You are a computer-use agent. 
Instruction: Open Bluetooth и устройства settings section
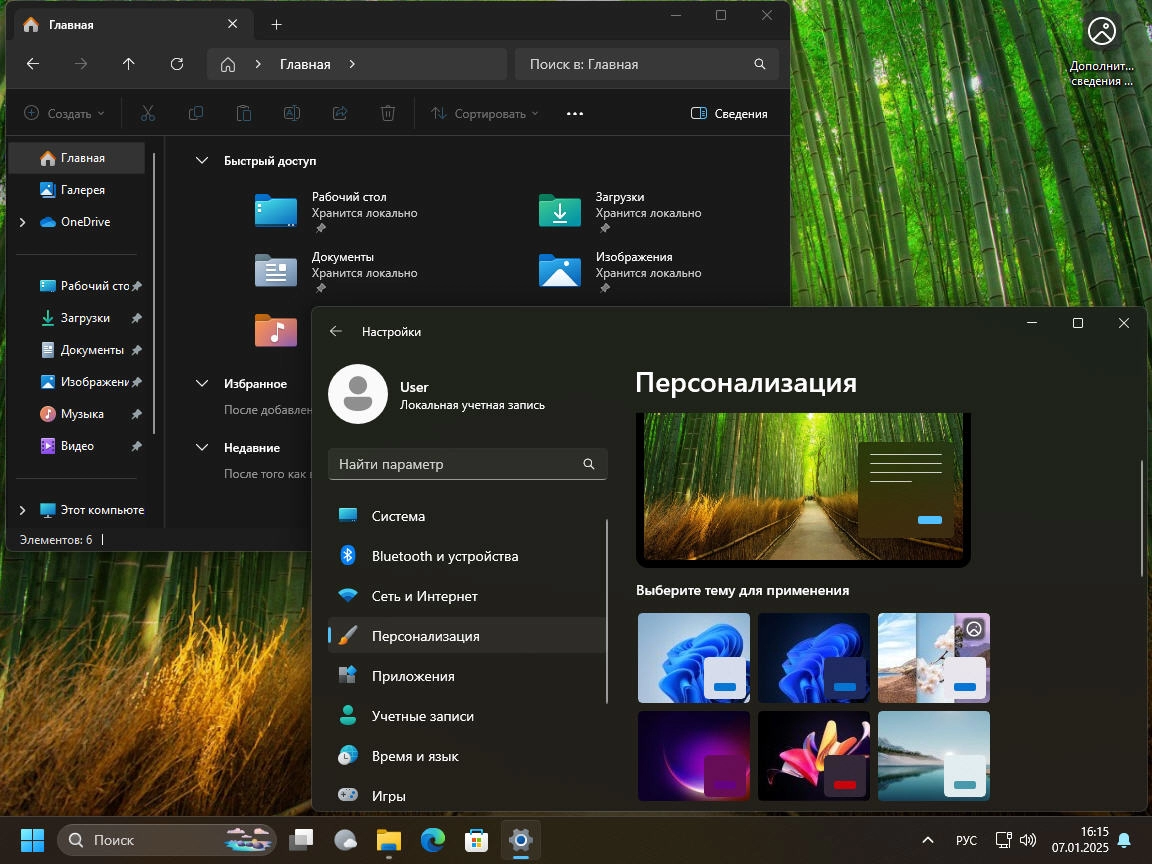click(x=444, y=556)
